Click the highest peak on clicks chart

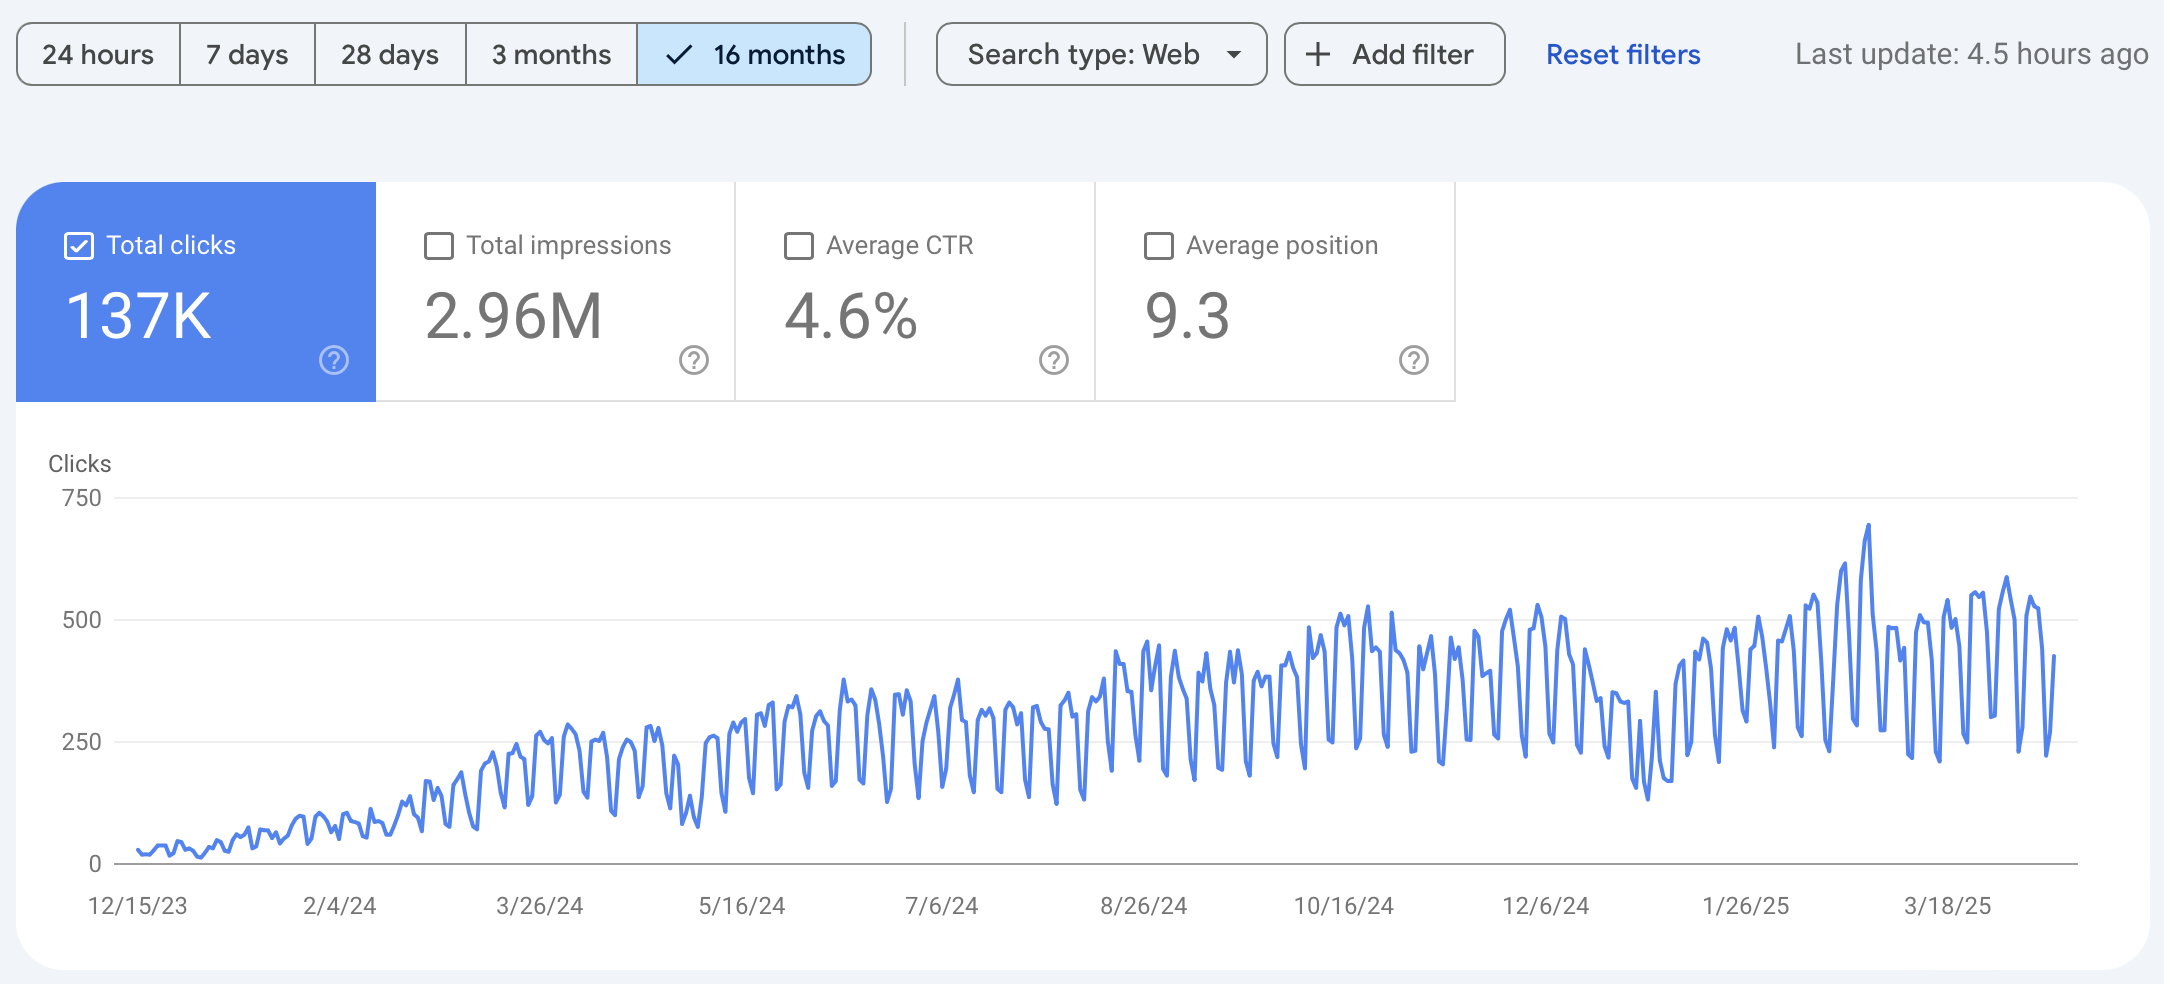1868,526
